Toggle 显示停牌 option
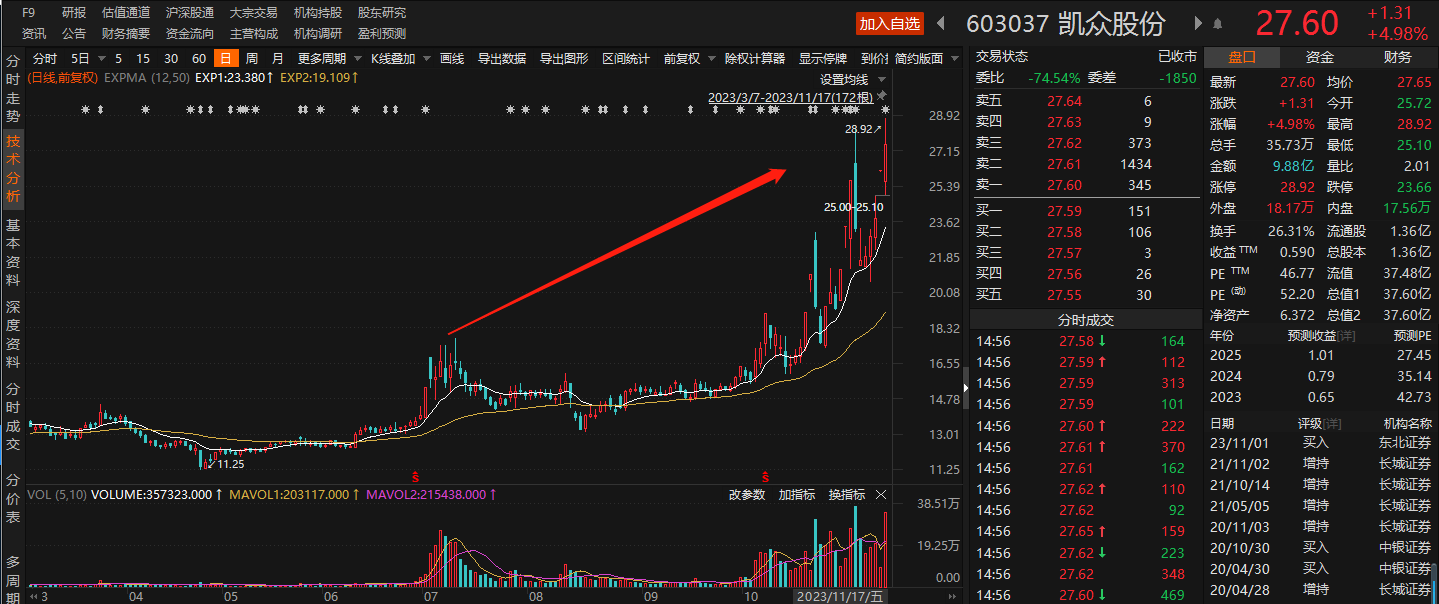 (x=823, y=59)
